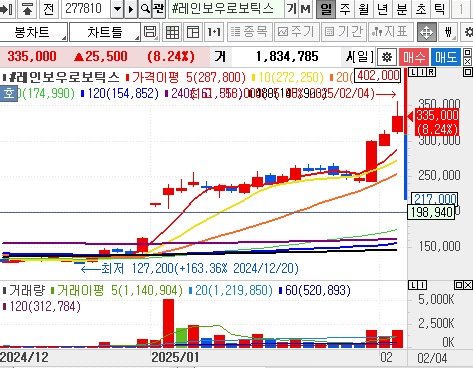Select the 분 (minute) period tab
Screen dimensions: 473x368
point(402,9)
